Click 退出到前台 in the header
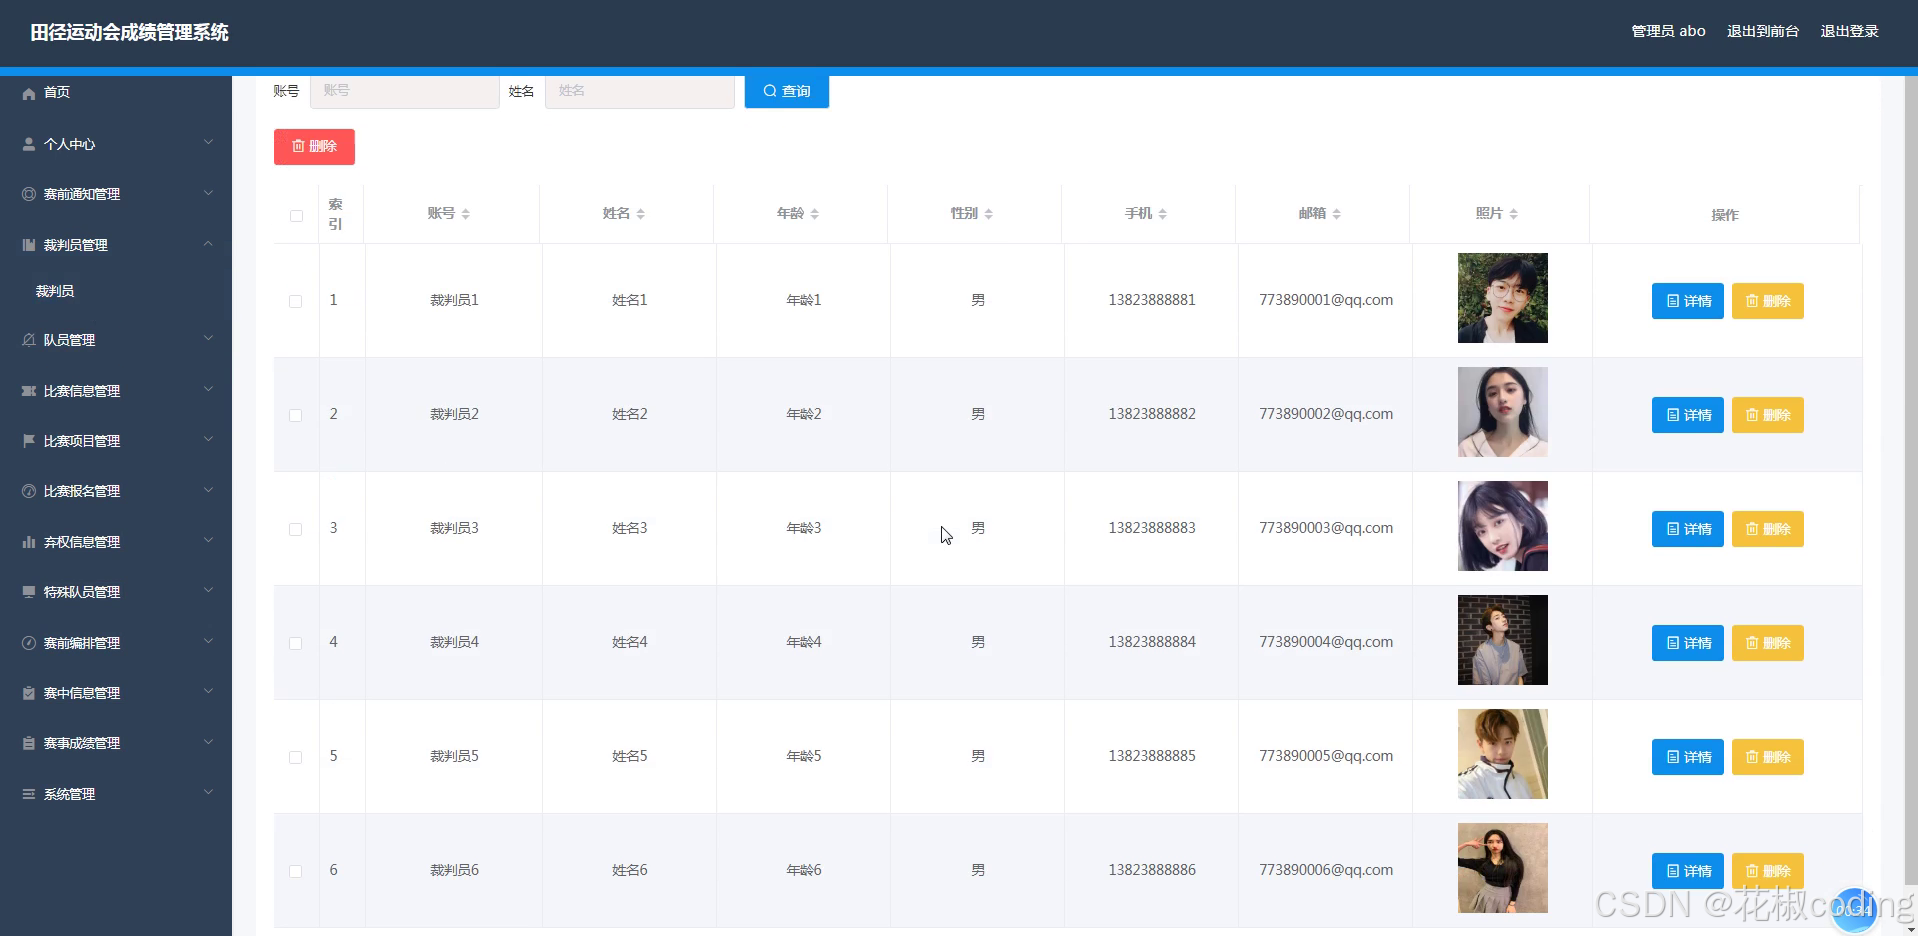 point(1763,32)
